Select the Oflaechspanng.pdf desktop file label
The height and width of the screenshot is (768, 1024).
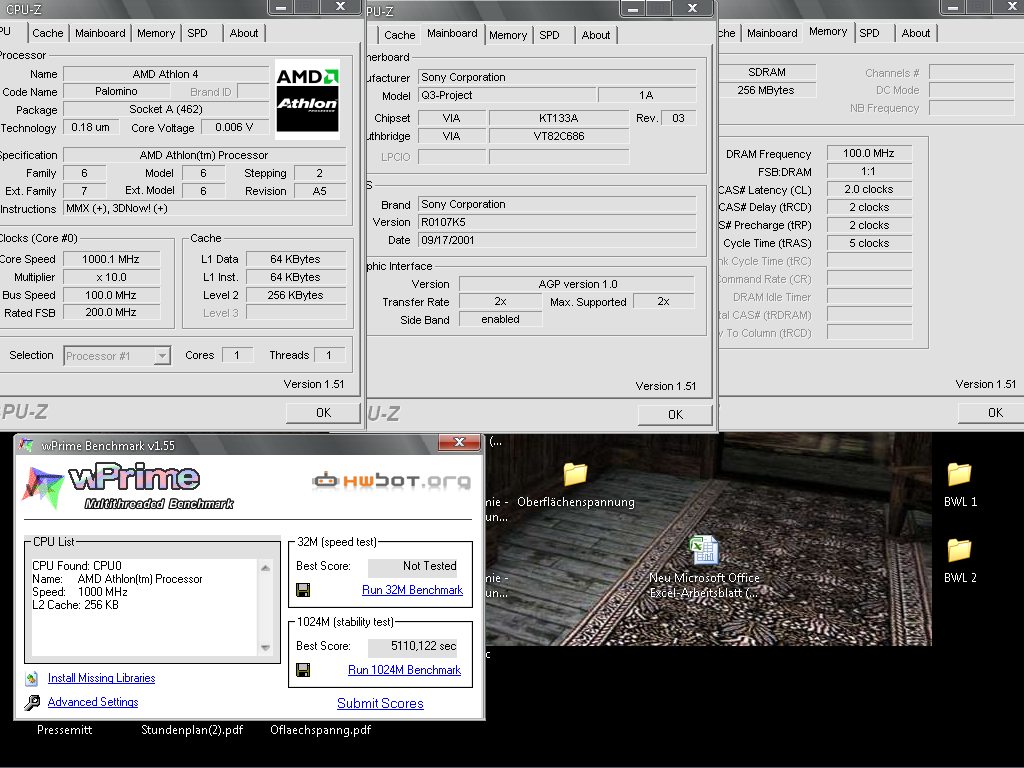coord(321,729)
